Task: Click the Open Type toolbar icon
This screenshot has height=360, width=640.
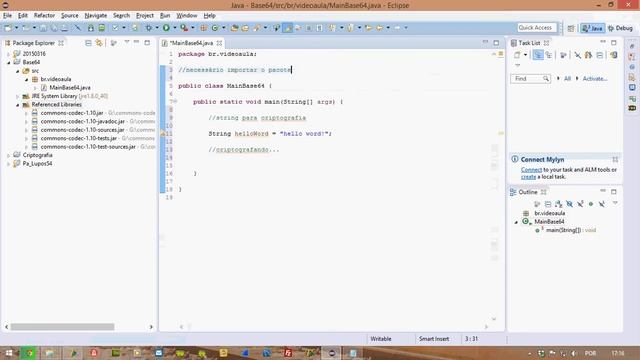Action: [x=234, y=28]
